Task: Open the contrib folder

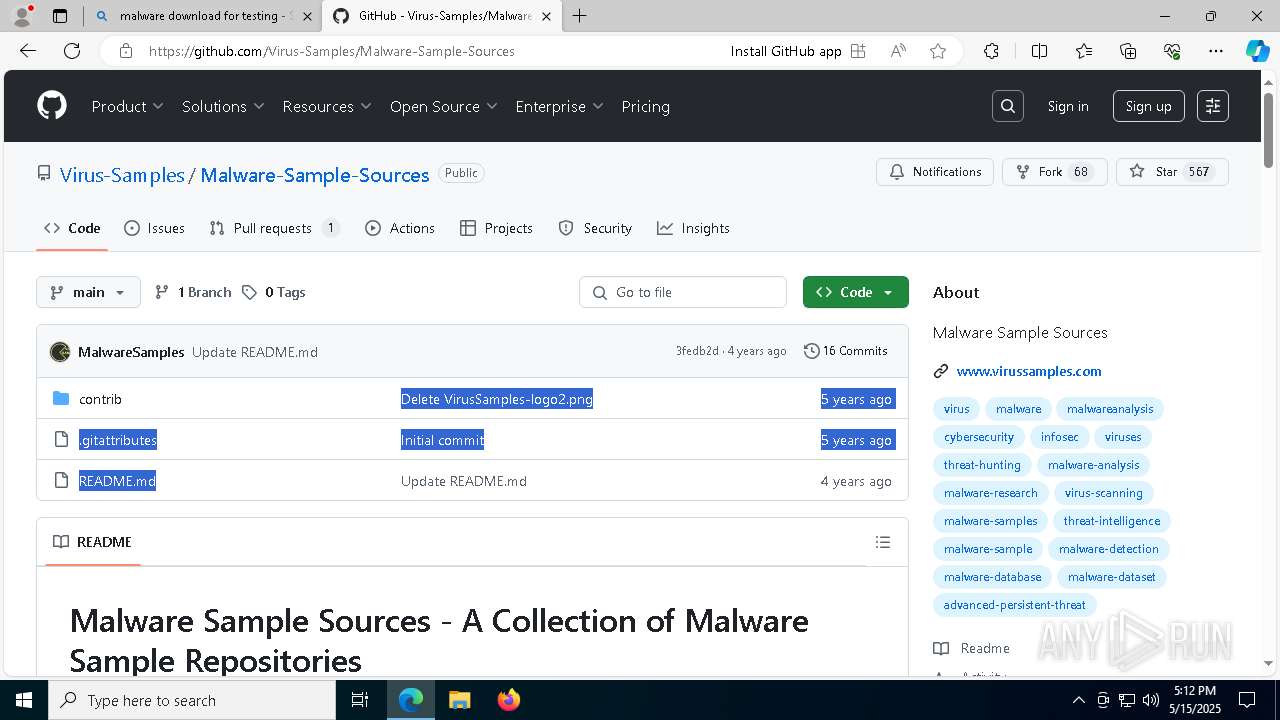Action: point(100,399)
